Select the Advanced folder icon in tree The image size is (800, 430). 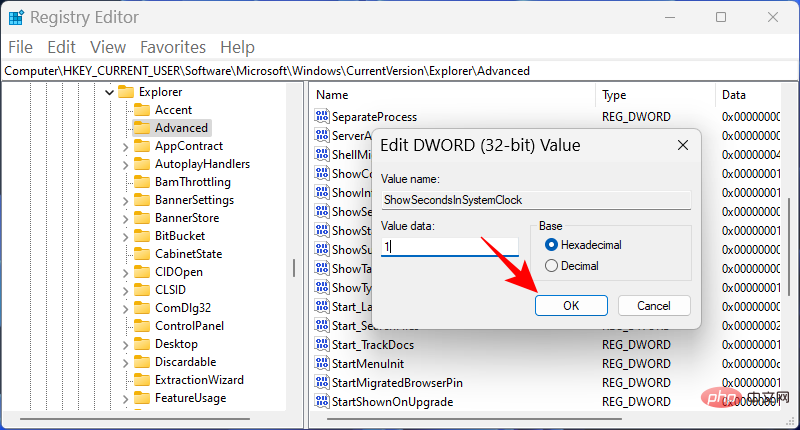click(x=141, y=128)
